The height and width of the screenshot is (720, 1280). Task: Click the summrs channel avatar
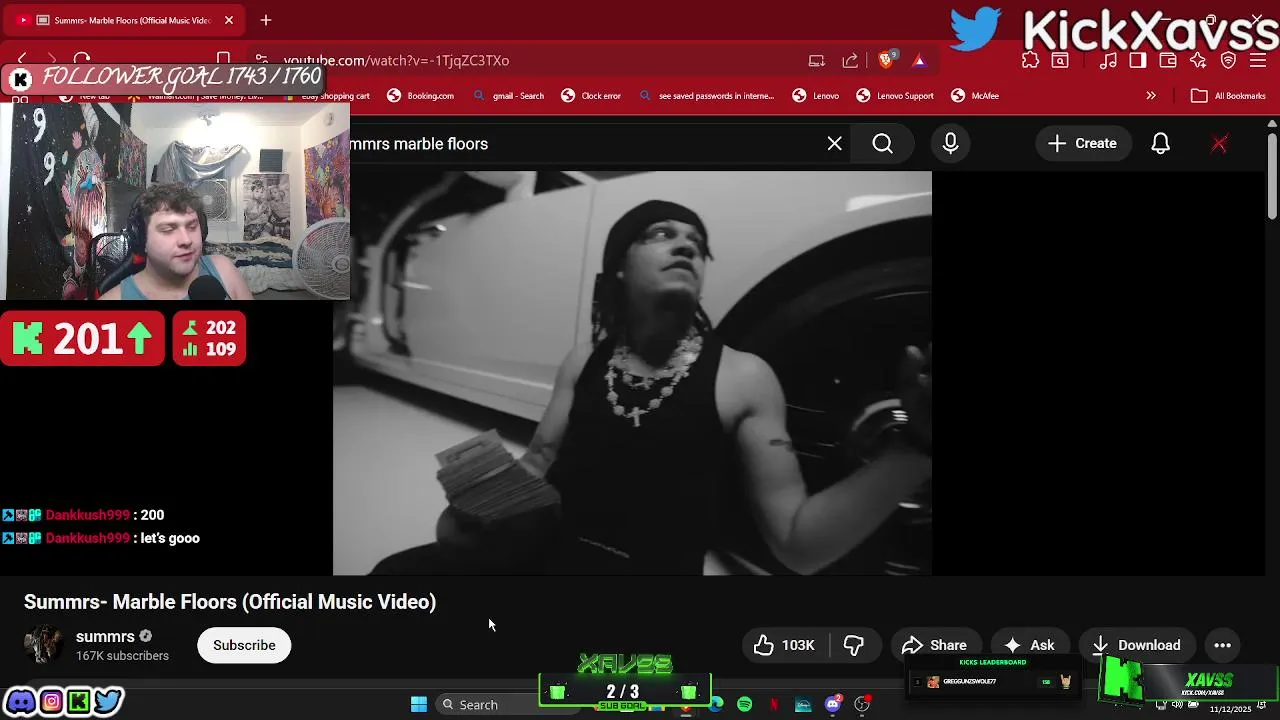click(x=43, y=645)
